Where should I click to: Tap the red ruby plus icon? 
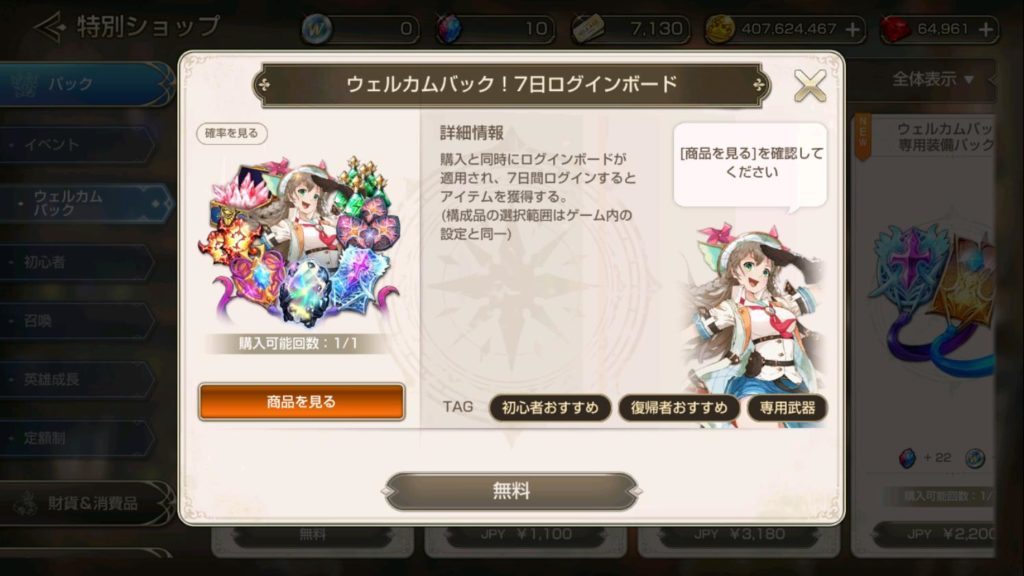click(x=985, y=29)
